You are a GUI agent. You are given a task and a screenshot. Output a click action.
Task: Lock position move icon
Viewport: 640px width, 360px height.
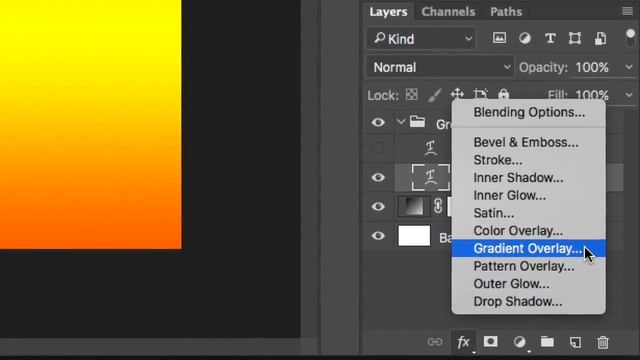click(x=457, y=94)
